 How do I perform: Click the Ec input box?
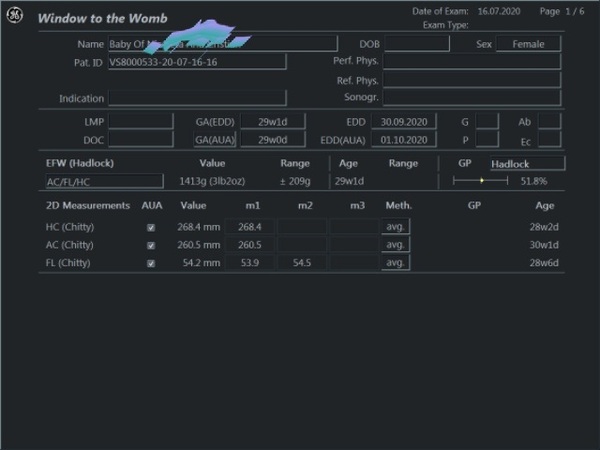(549, 140)
